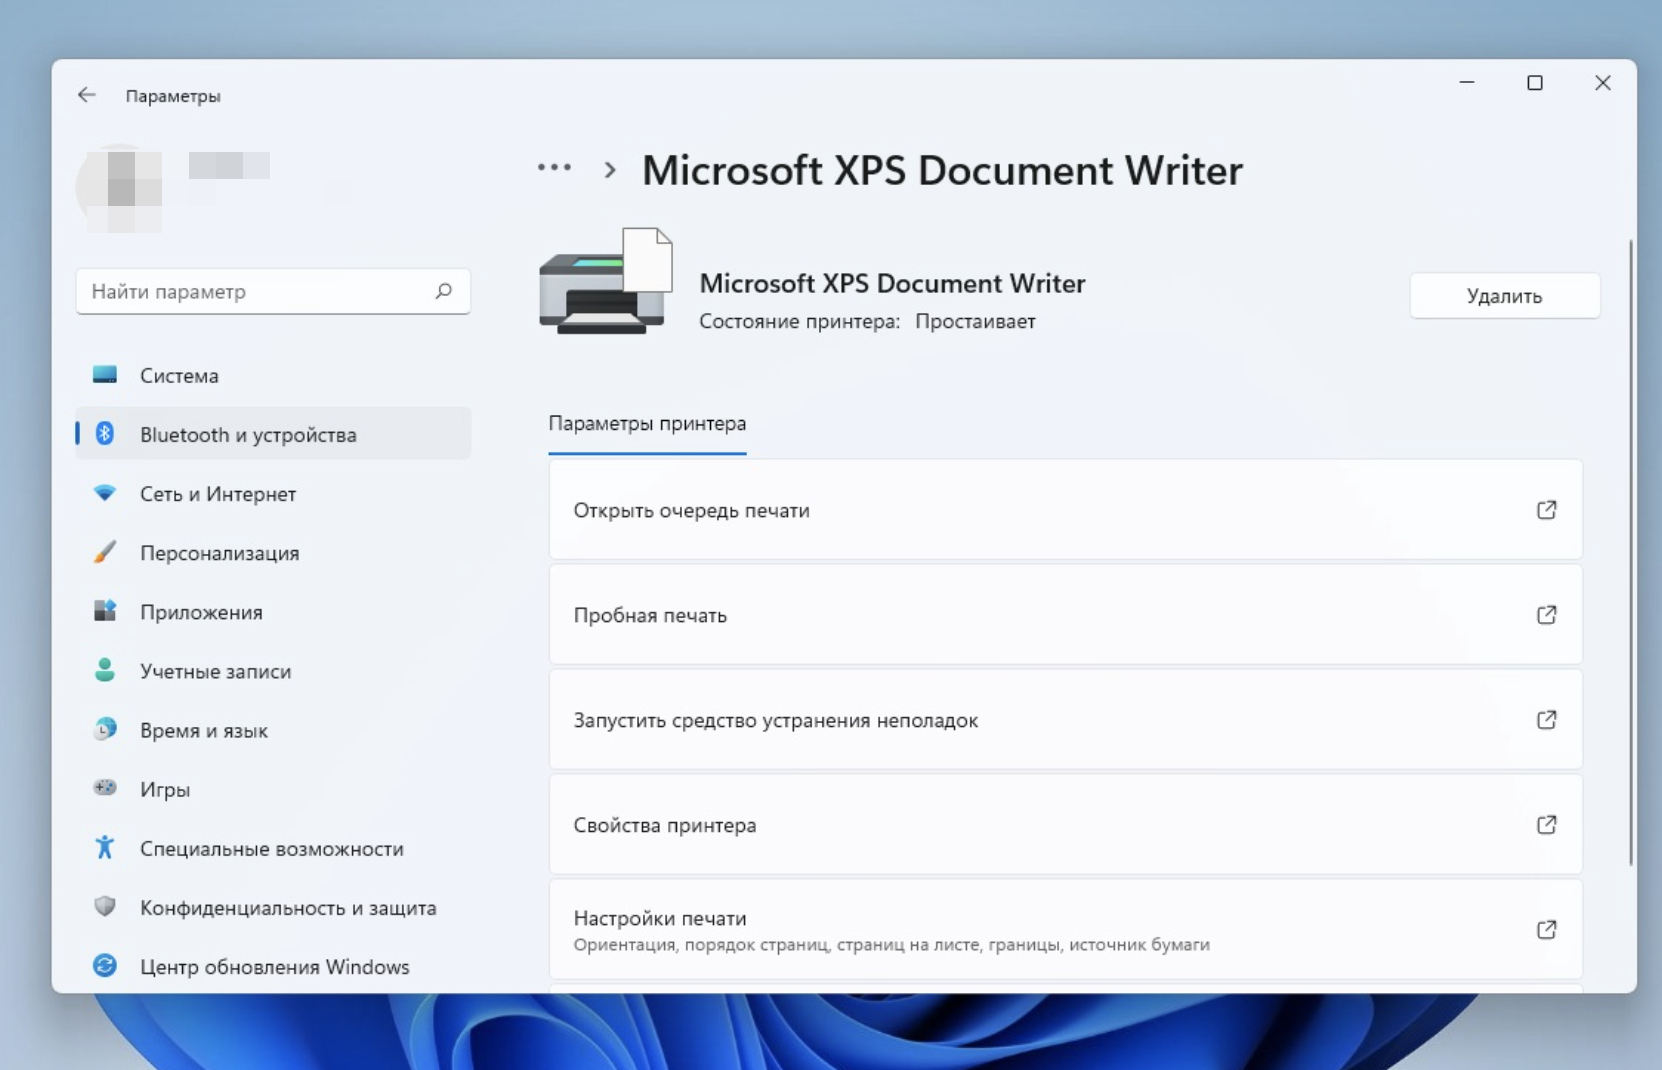Click the Время и язык clock icon
1662x1070 pixels.
pyautogui.click(x=105, y=729)
